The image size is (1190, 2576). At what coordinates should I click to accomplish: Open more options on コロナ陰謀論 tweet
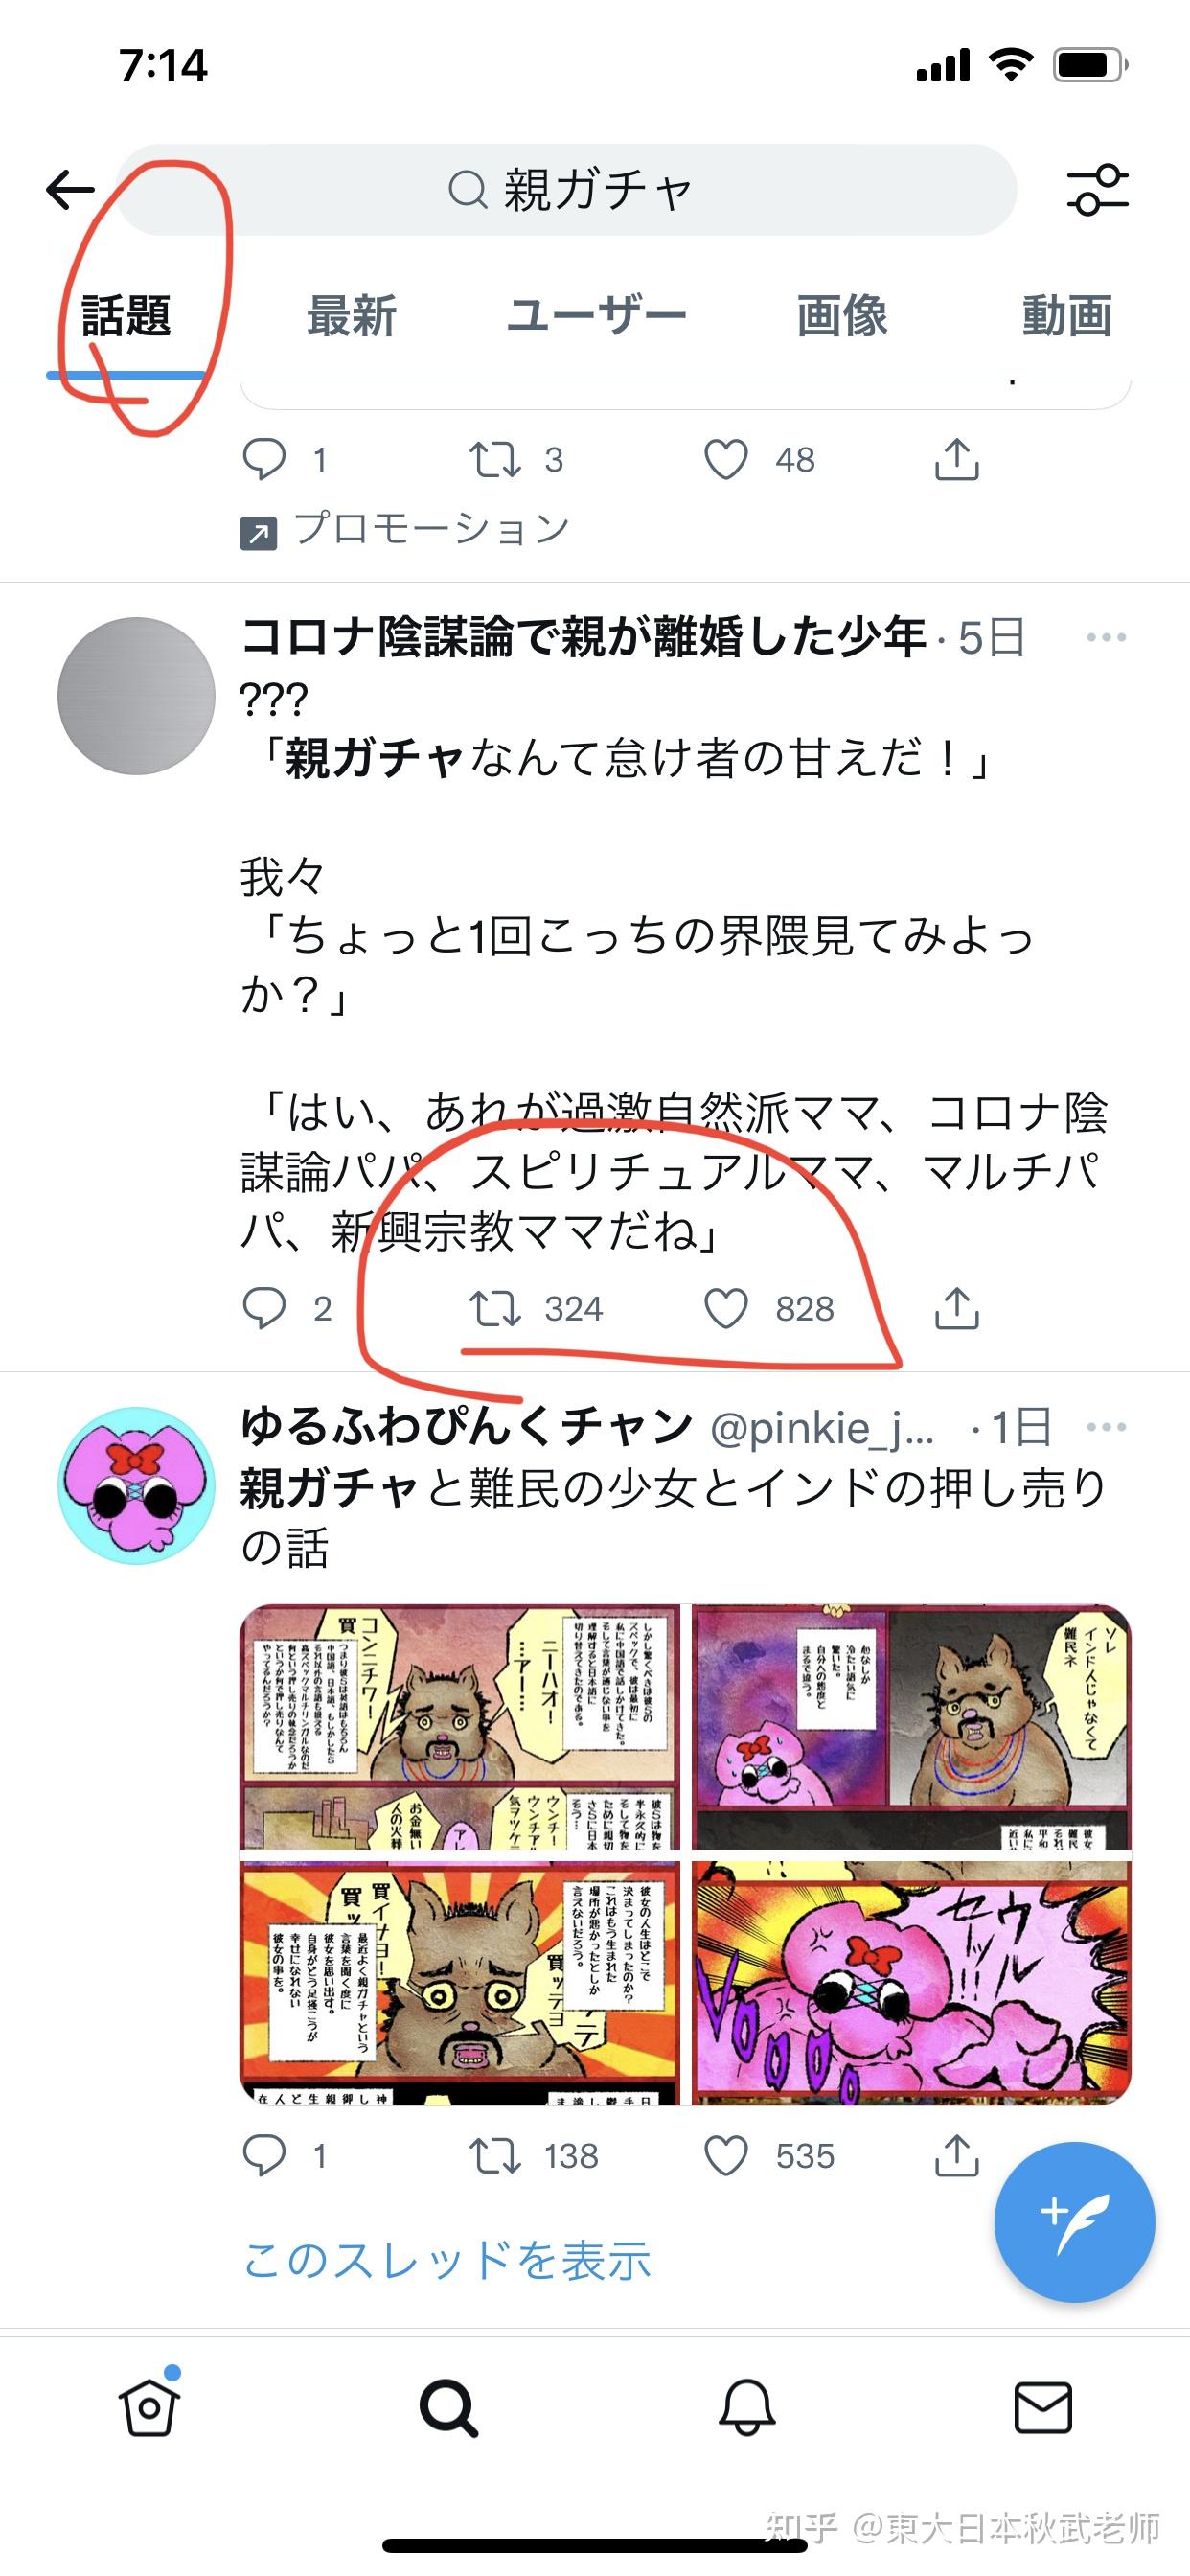pos(1106,637)
